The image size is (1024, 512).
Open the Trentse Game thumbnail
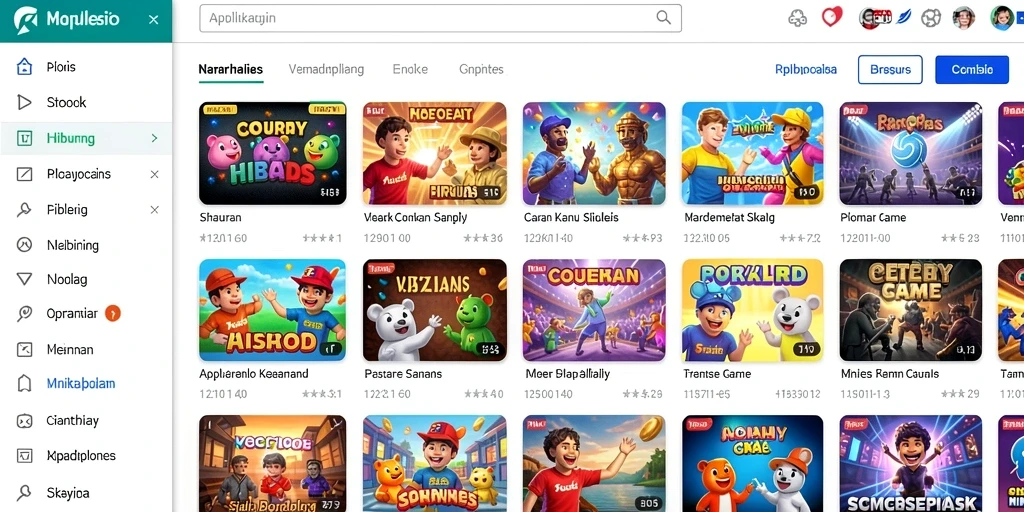[752, 310]
